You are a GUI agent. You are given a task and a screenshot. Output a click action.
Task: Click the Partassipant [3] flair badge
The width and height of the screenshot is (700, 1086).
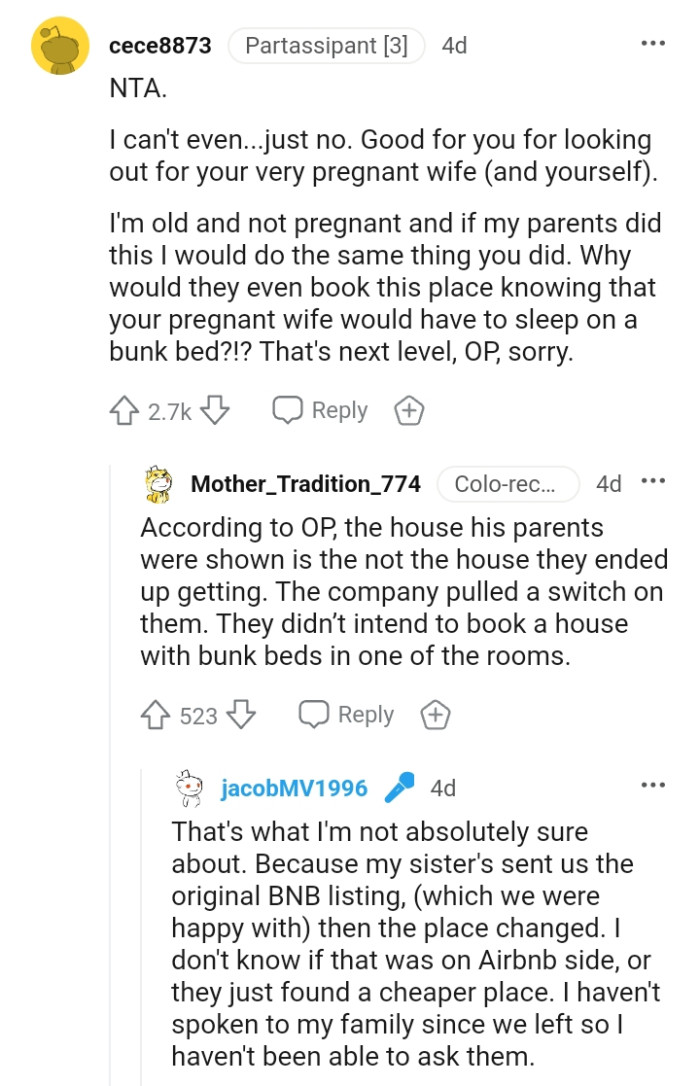(x=326, y=45)
